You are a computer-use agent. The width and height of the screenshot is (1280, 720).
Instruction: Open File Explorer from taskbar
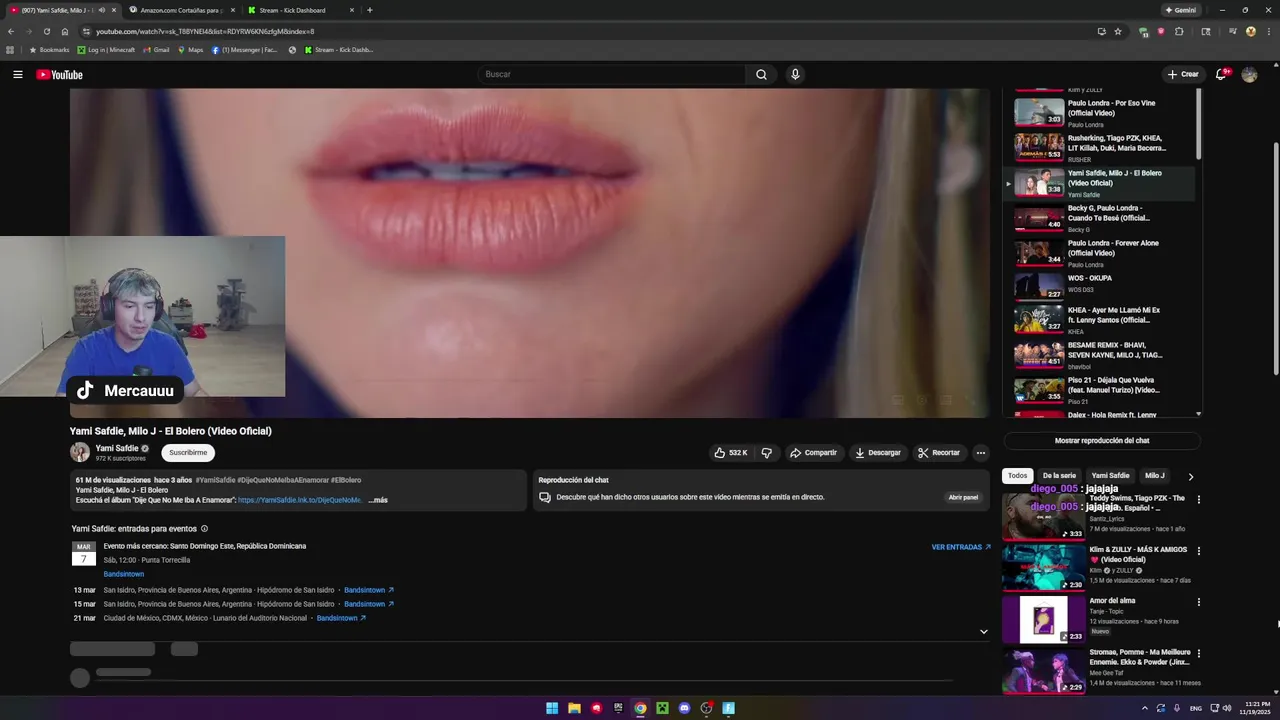[574, 708]
